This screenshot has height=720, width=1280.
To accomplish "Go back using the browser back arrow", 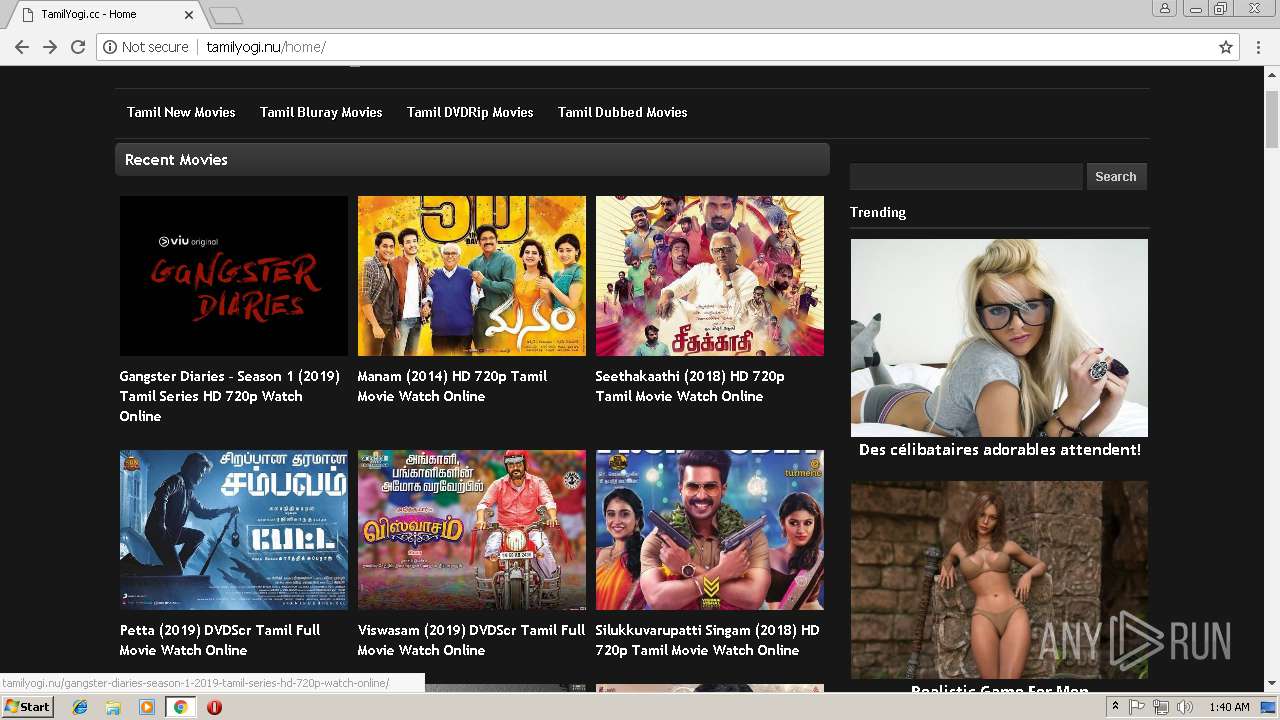I will pyautogui.click(x=22, y=47).
